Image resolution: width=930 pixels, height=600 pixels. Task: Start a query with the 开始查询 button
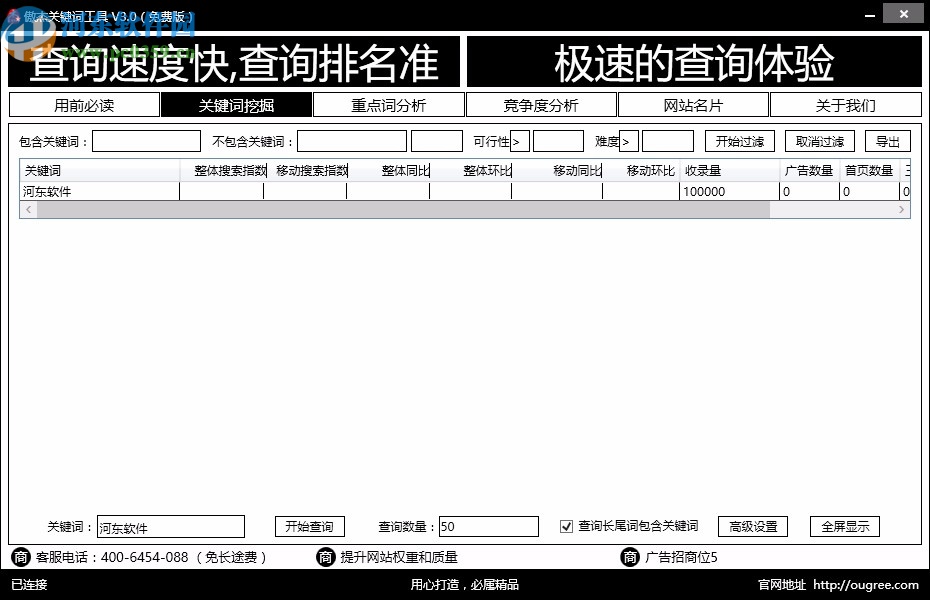(309, 525)
